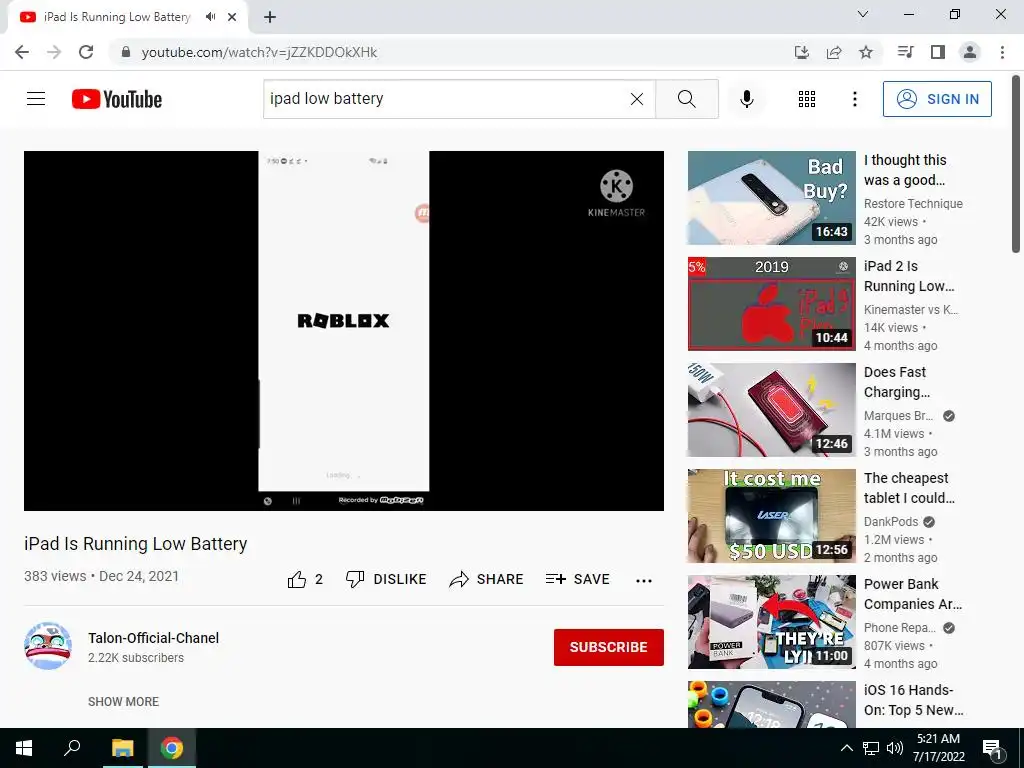Bookmark this tab with star icon
The height and width of the screenshot is (768, 1024).
pyautogui.click(x=866, y=52)
